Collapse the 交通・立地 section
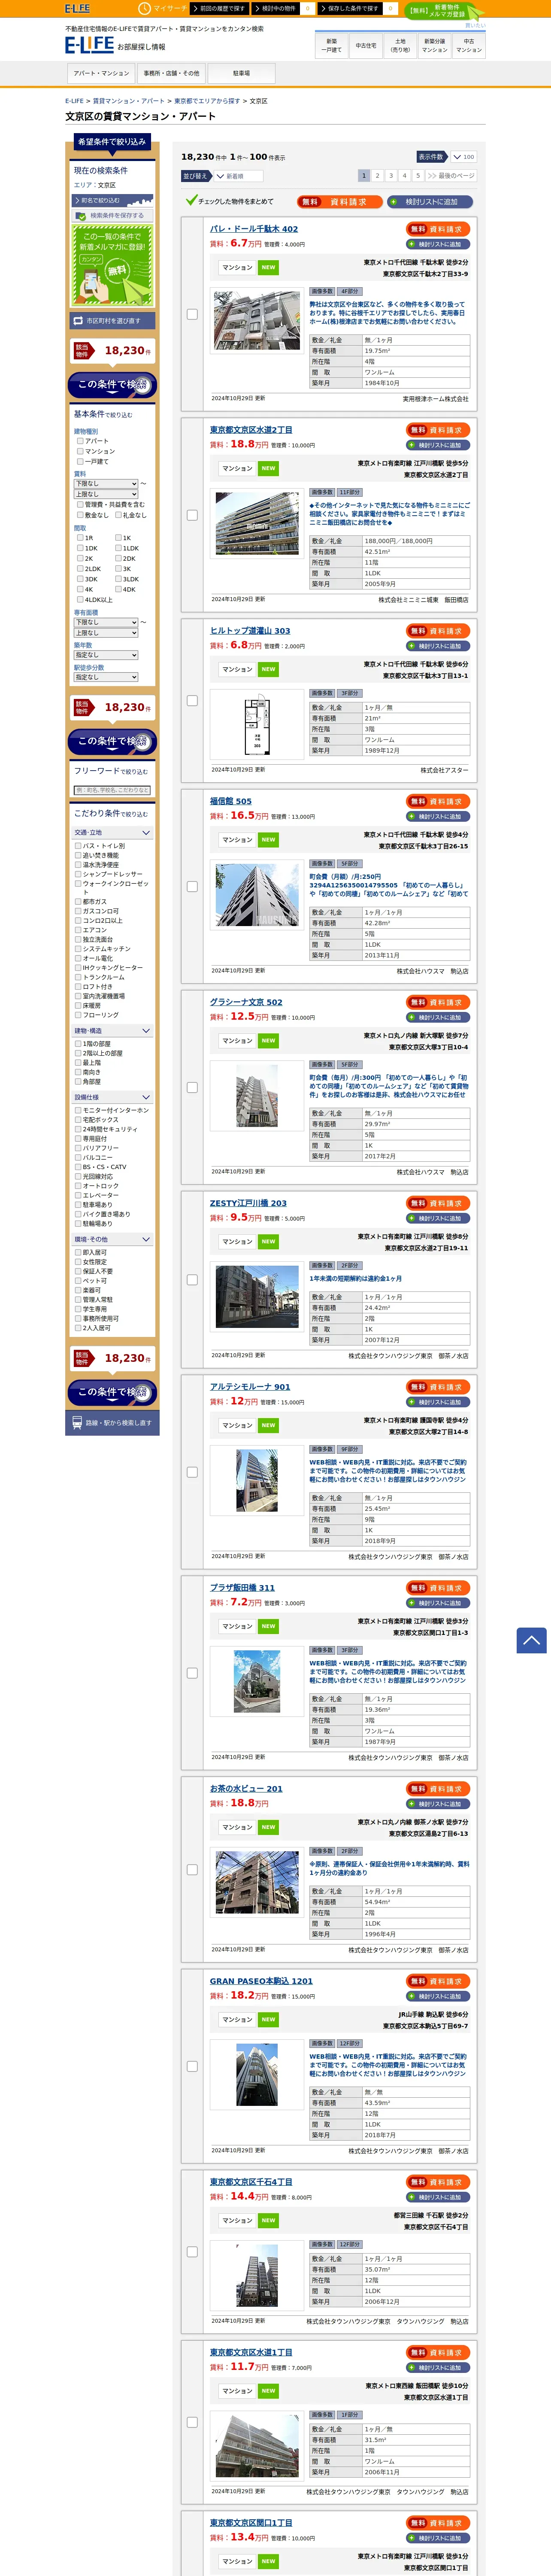 pos(112,832)
